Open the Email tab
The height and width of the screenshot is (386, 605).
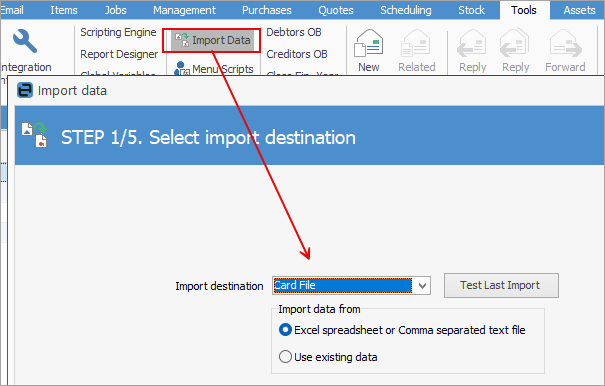[12, 10]
